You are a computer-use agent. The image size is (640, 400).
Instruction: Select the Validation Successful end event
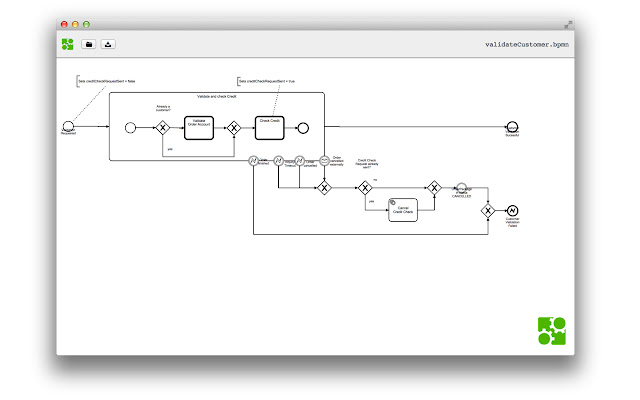pos(512,127)
